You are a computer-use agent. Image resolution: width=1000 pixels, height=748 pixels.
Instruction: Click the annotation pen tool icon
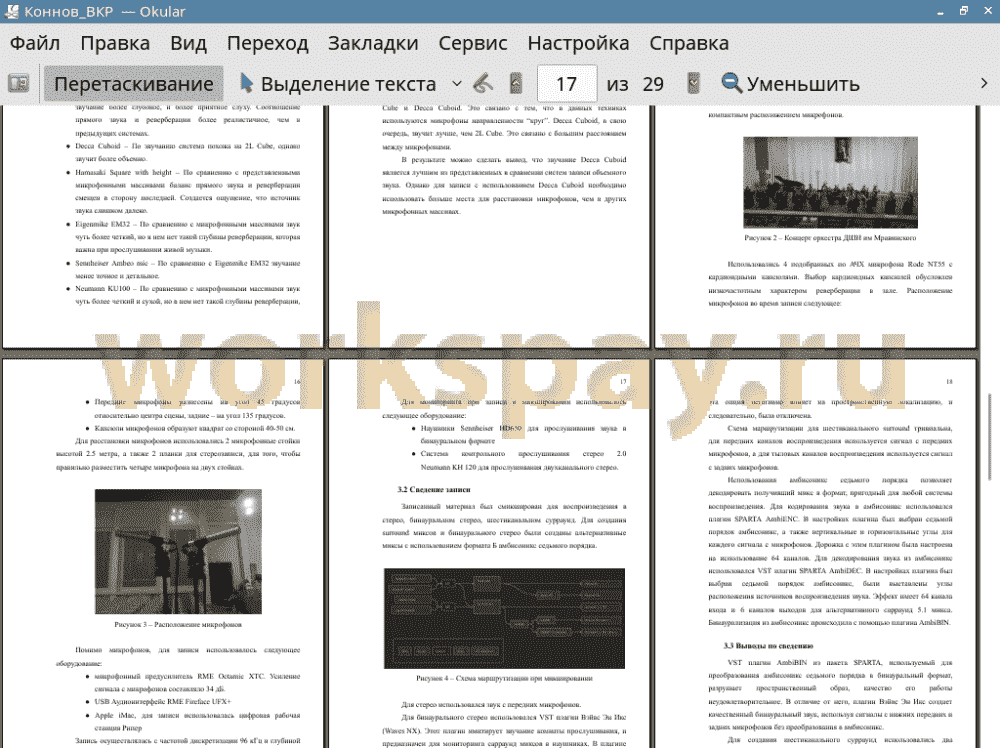point(483,84)
